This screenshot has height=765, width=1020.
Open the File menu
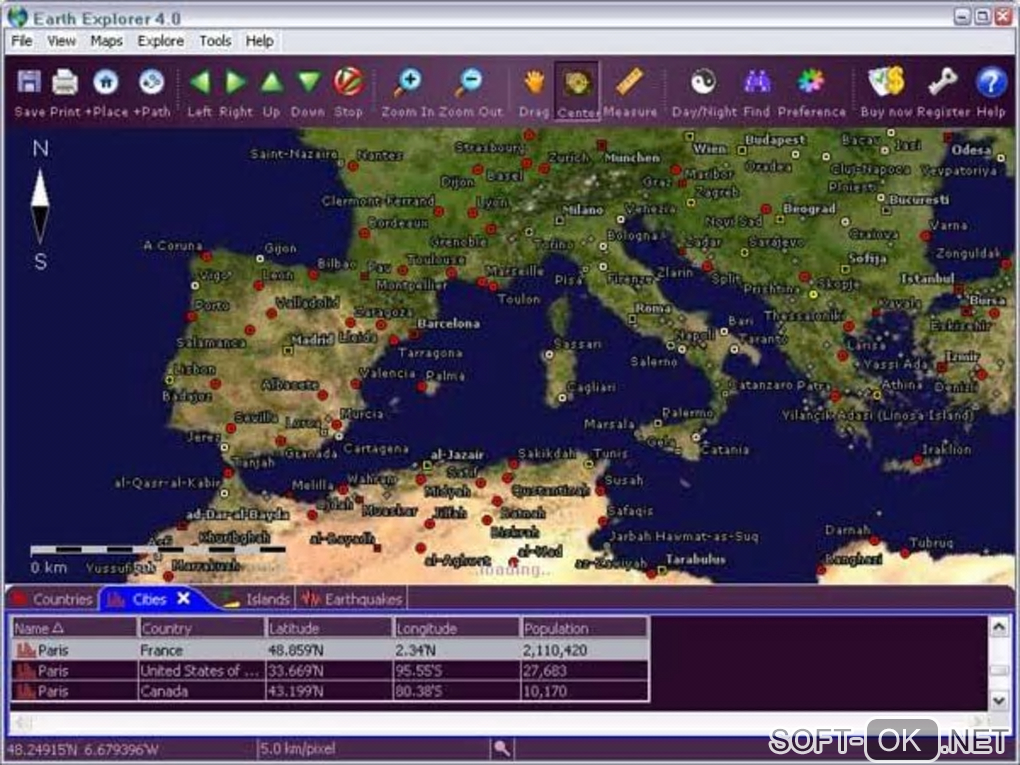pyautogui.click(x=21, y=41)
